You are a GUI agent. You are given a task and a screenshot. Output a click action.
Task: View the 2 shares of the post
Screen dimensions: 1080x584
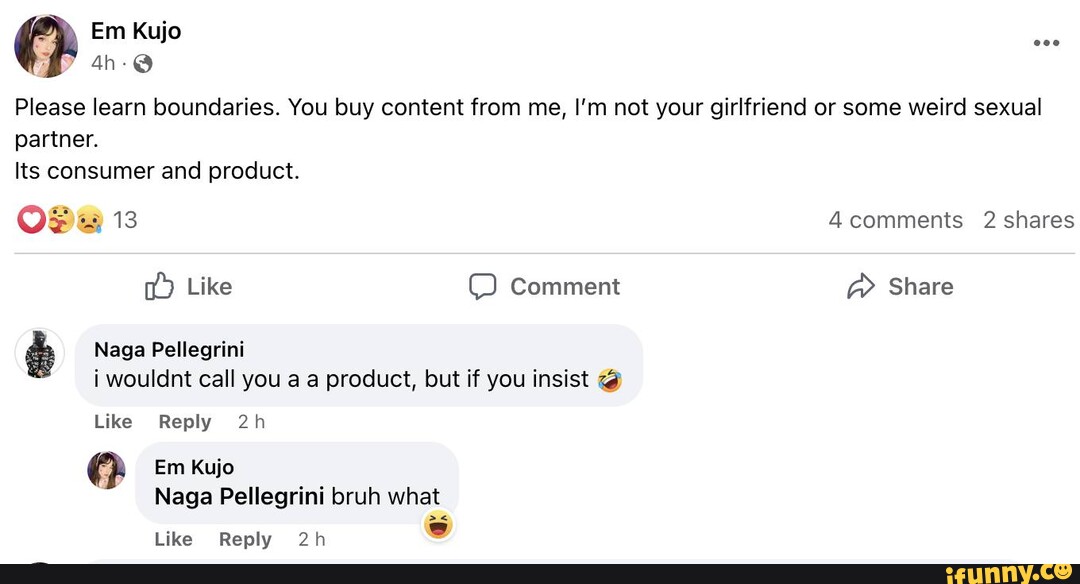[1028, 219]
